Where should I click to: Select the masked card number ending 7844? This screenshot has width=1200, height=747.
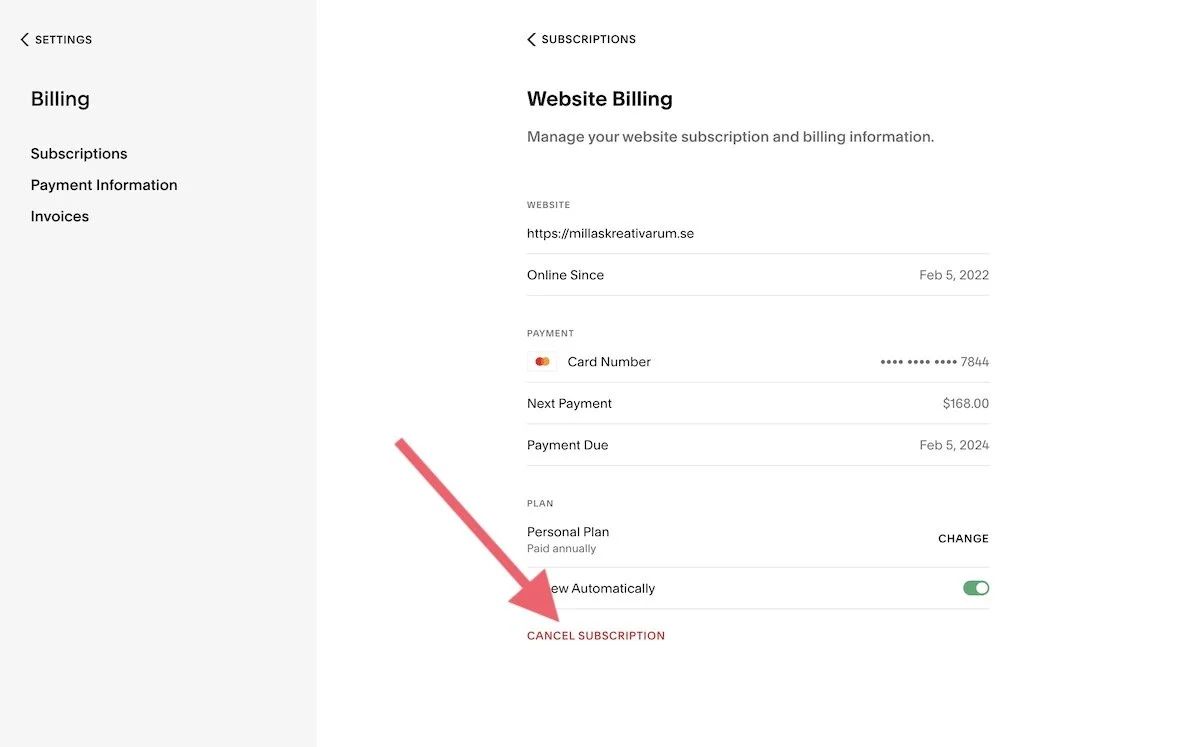pos(934,361)
